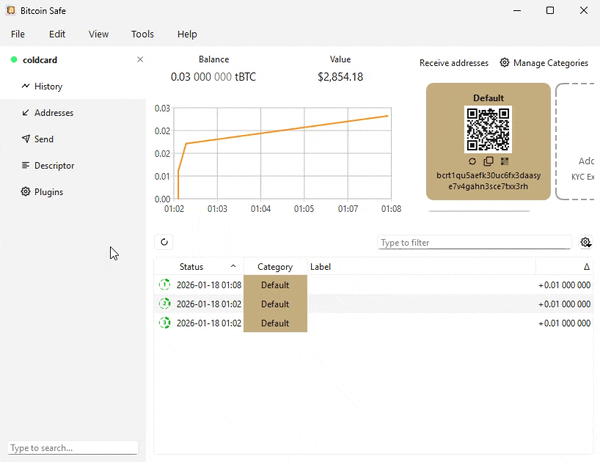Click Default category of second transaction
Viewport: 600px width, 462px height.
coord(275,304)
